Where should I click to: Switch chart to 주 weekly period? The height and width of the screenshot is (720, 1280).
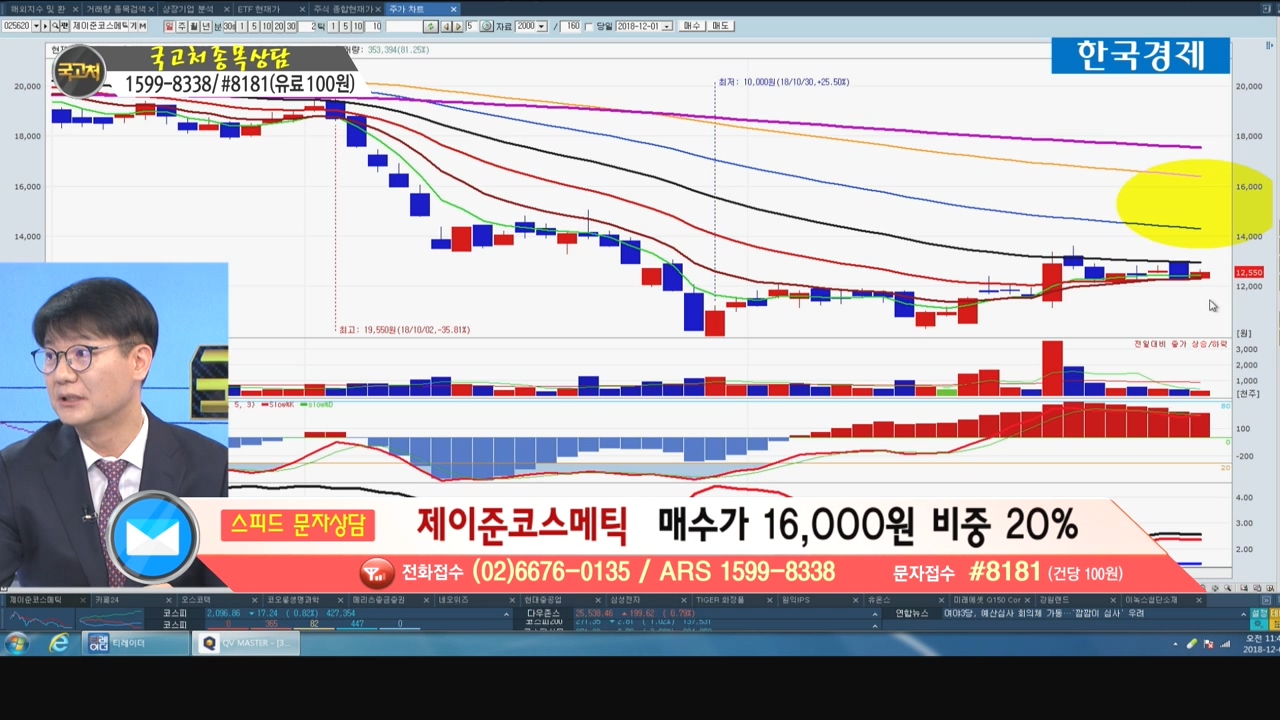pyautogui.click(x=181, y=26)
